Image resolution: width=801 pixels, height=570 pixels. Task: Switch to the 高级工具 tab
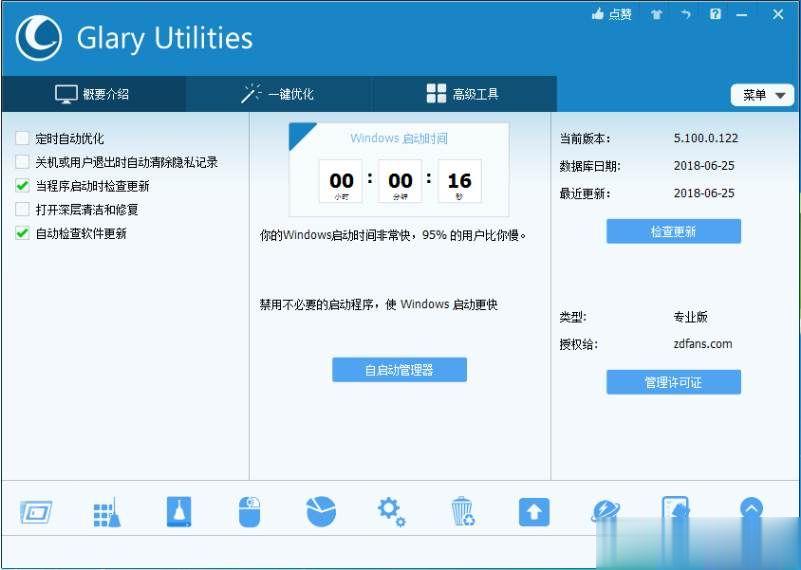click(x=463, y=94)
